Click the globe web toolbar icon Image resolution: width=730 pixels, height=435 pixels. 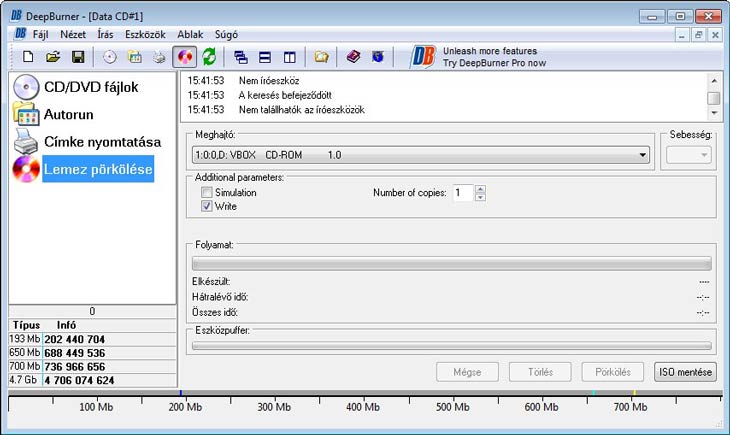[x=378, y=57]
